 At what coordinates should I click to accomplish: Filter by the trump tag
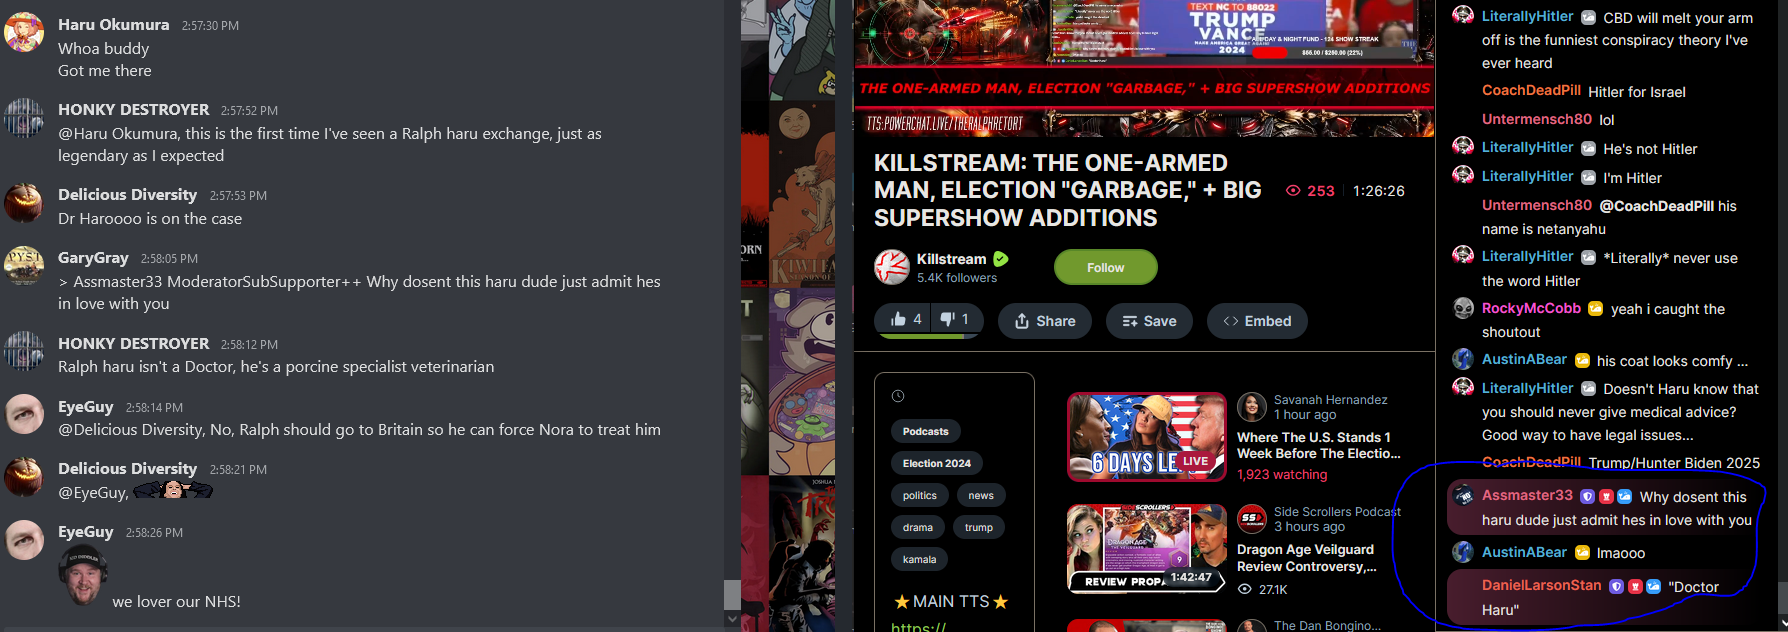[979, 527]
